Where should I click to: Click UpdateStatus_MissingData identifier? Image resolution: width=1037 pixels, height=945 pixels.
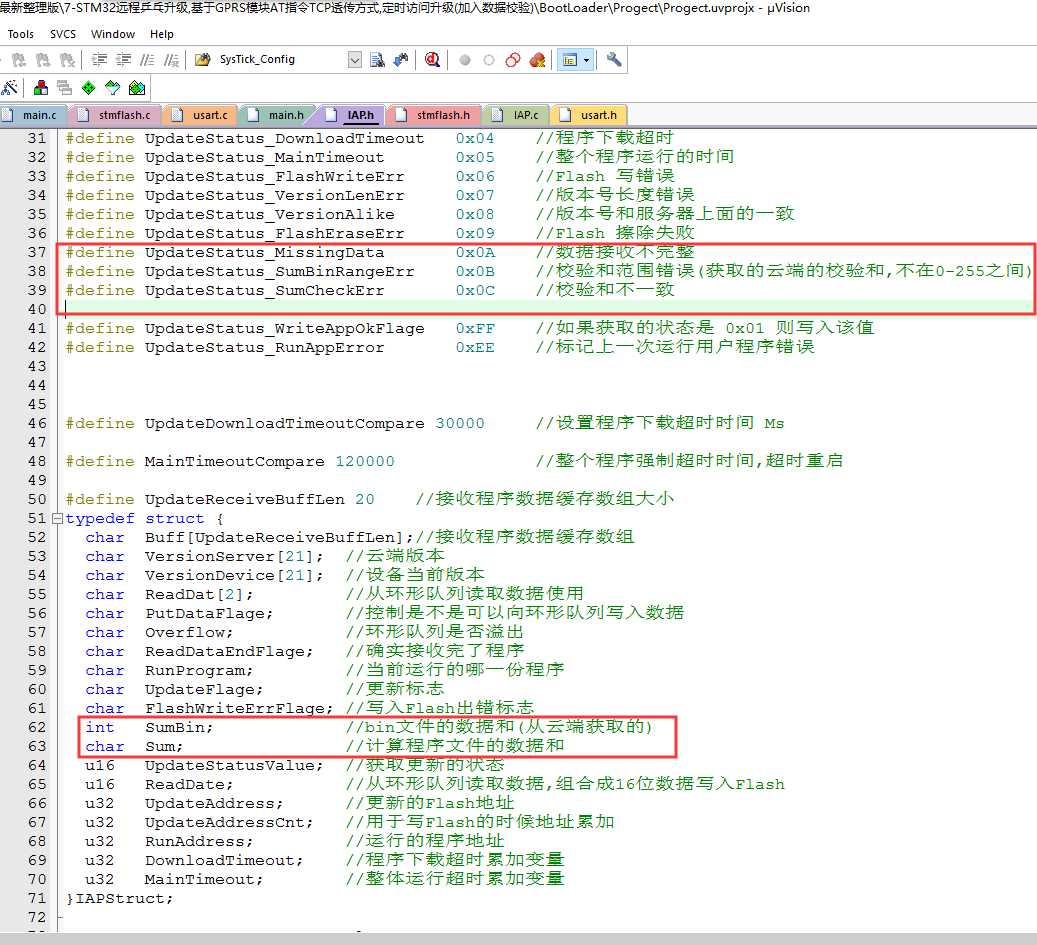[x=265, y=253]
